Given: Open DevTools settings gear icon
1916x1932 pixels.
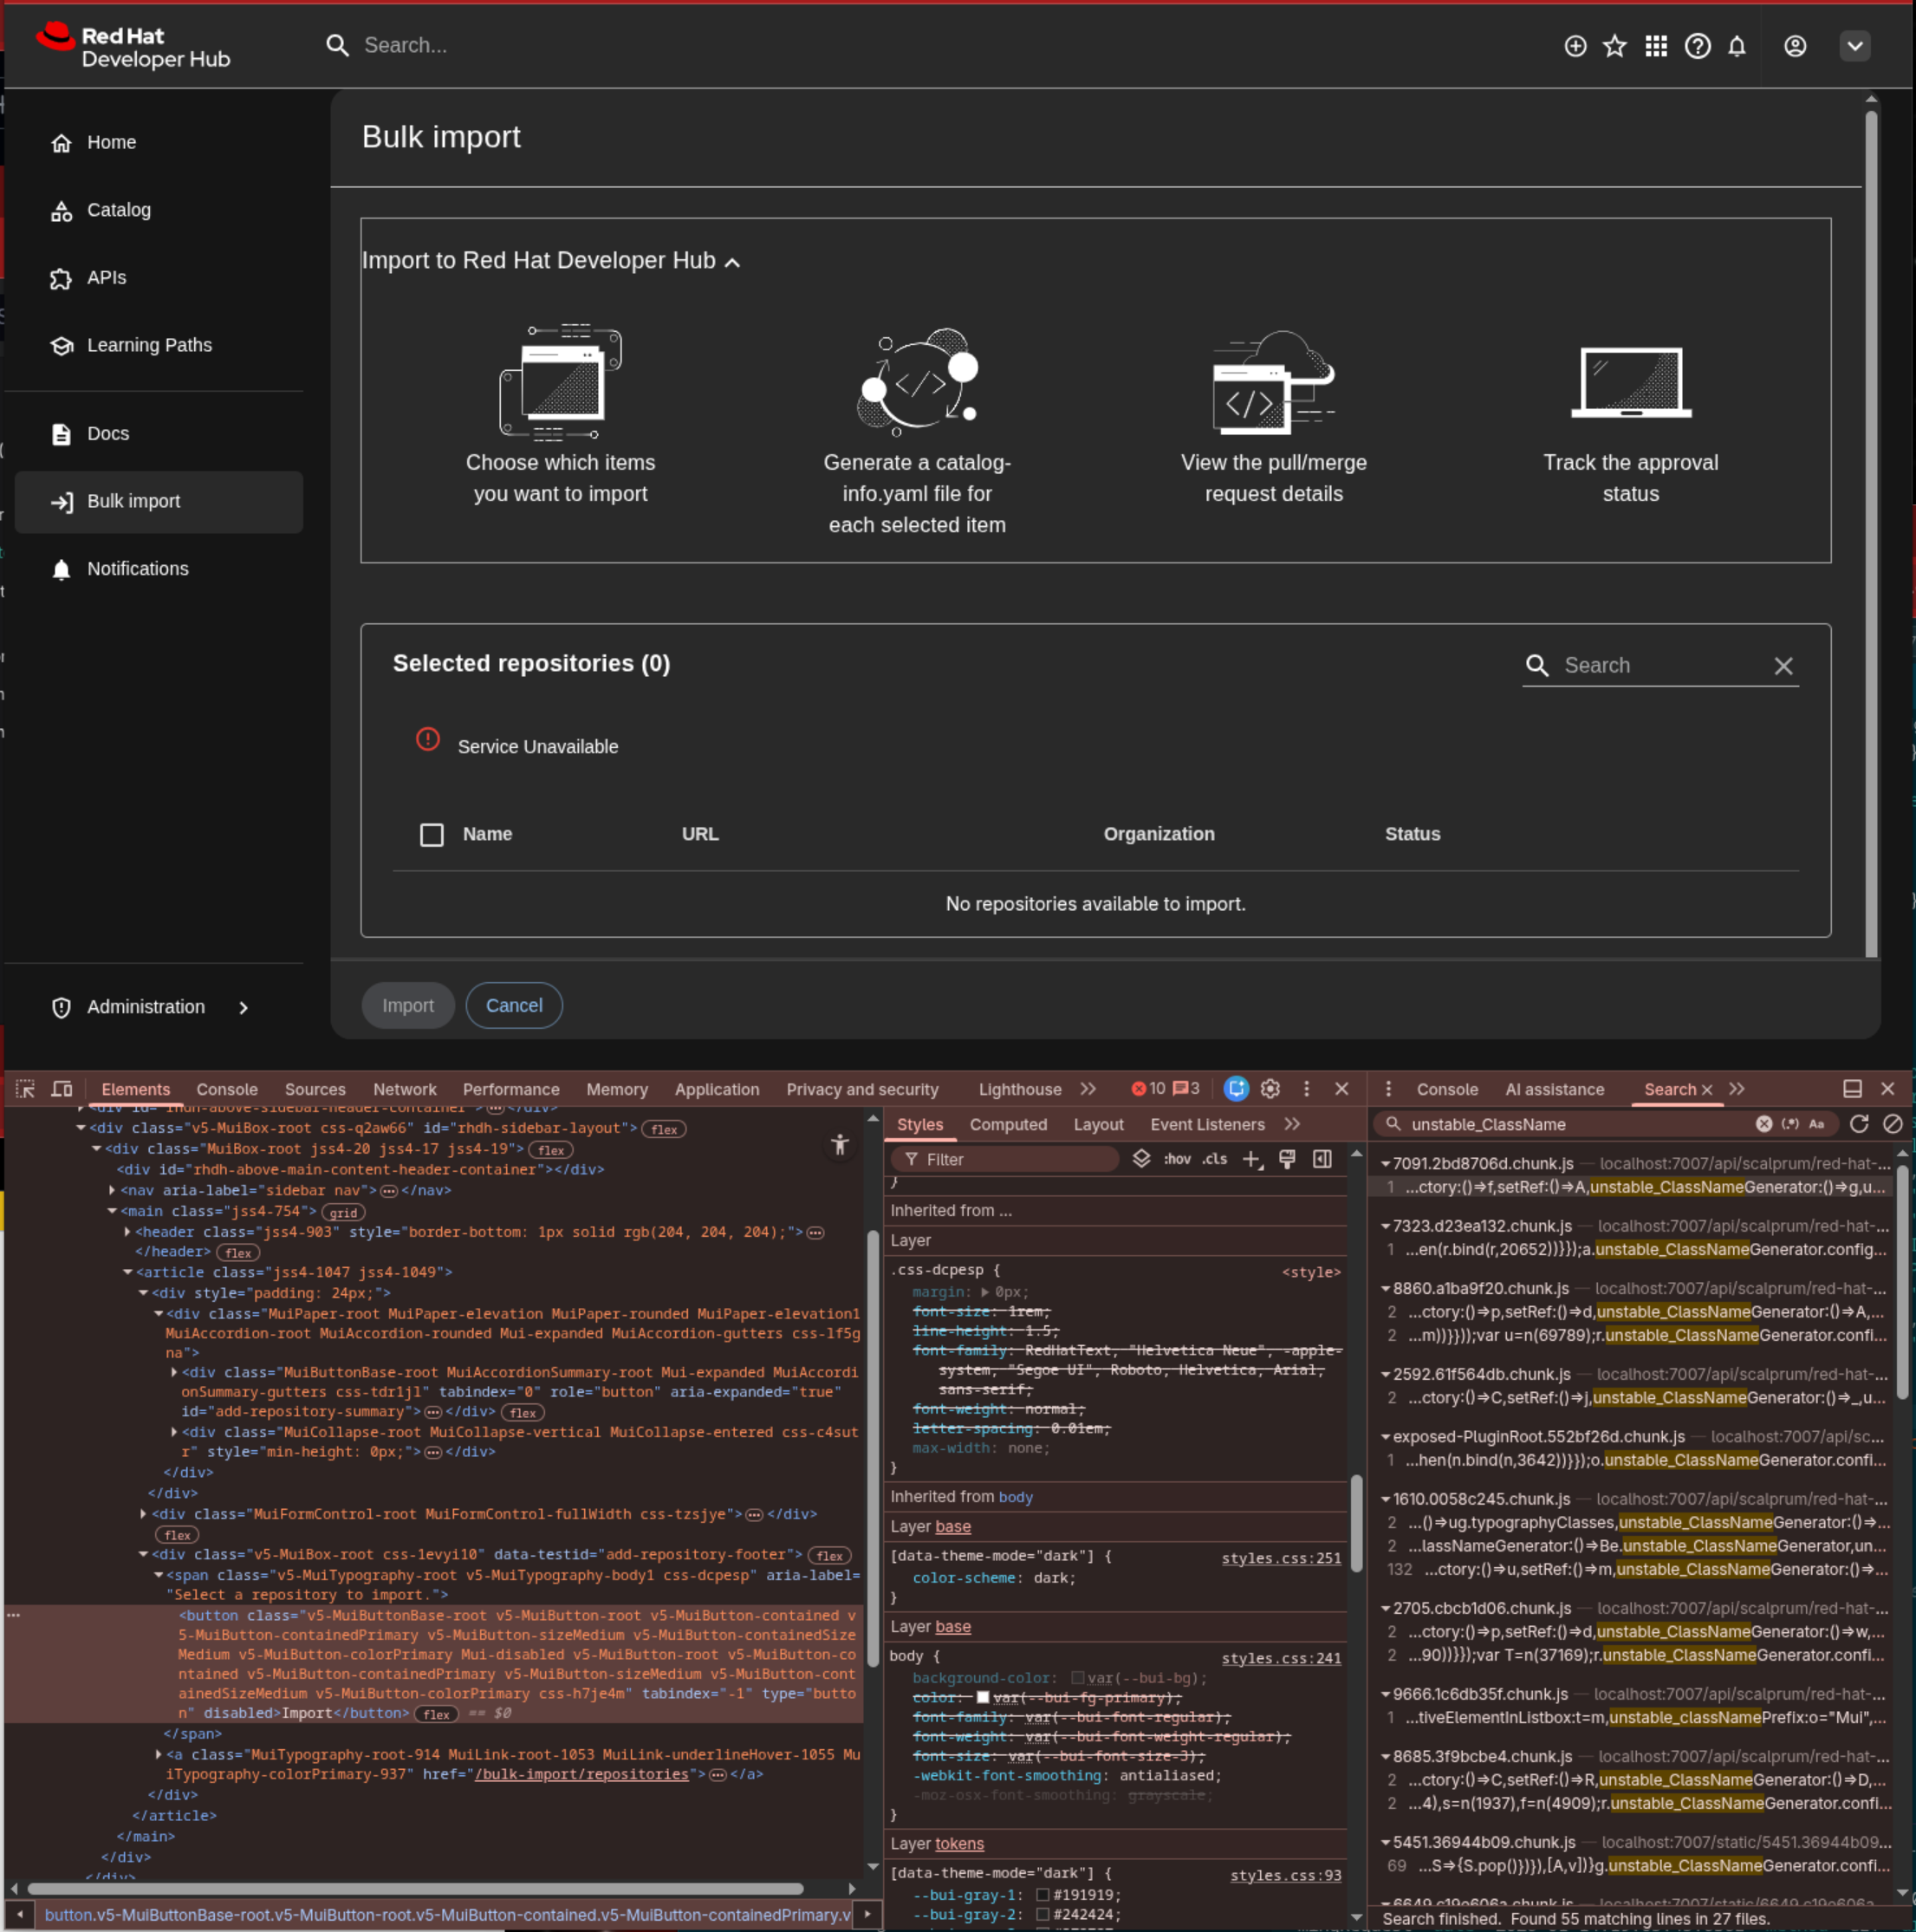Looking at the screenshot, I should tap(1270, 1089).
